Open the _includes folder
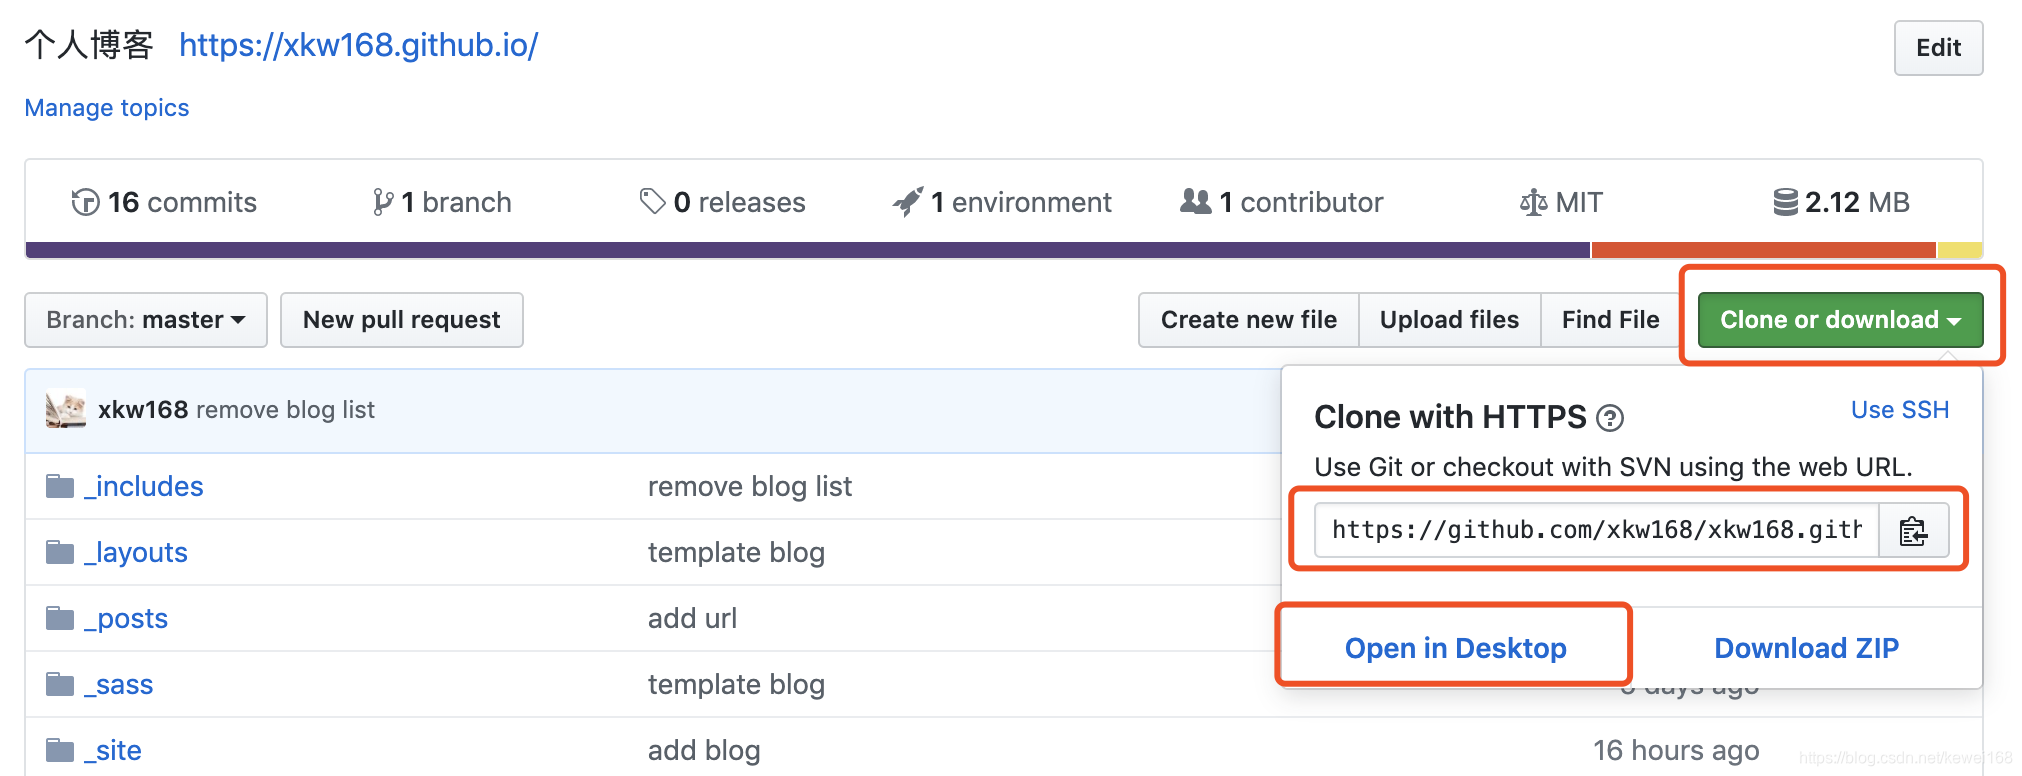This screenshot has height=776, width=2022. coord(143,486)
